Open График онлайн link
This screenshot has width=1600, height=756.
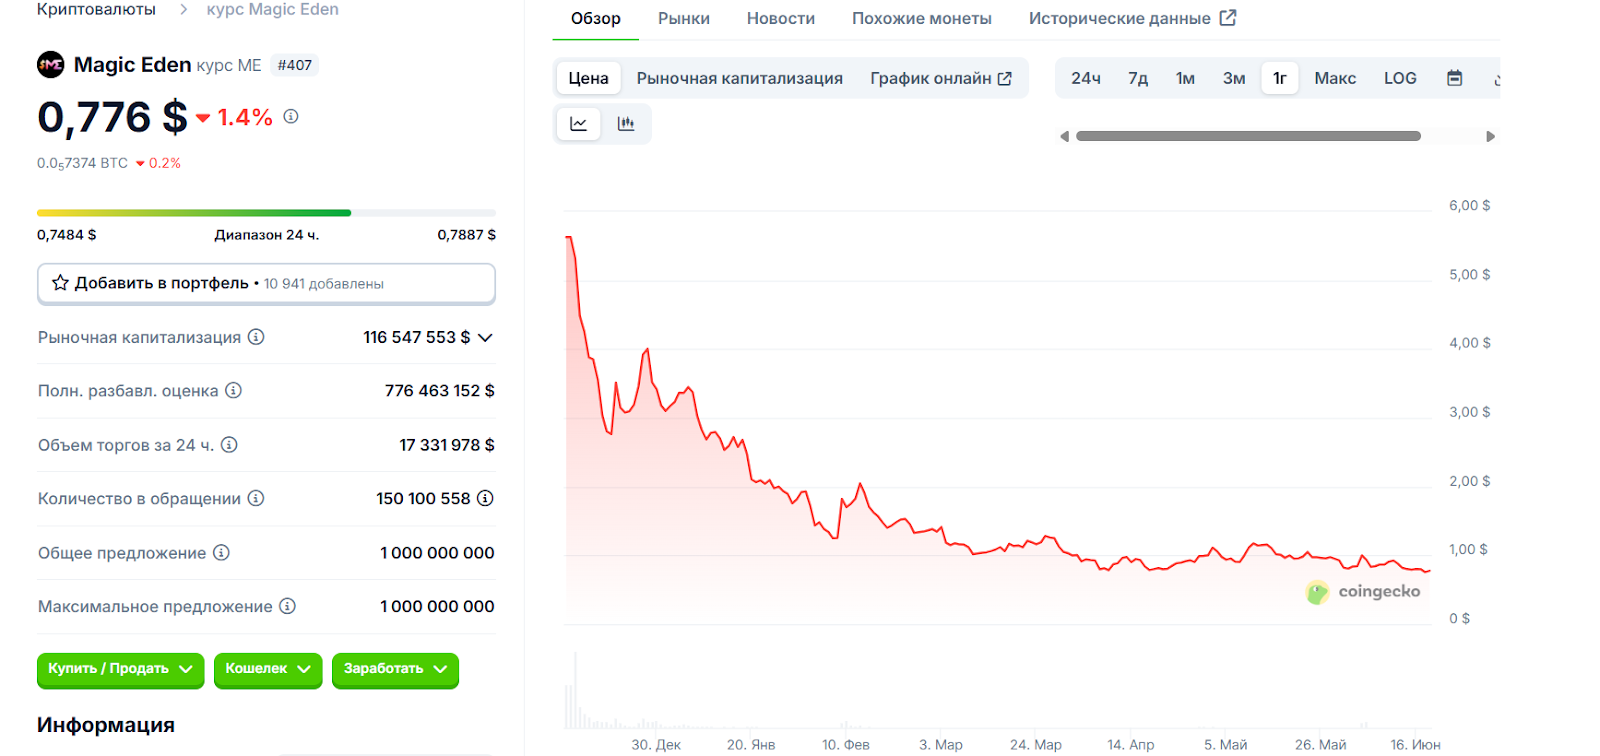point(940,78)
